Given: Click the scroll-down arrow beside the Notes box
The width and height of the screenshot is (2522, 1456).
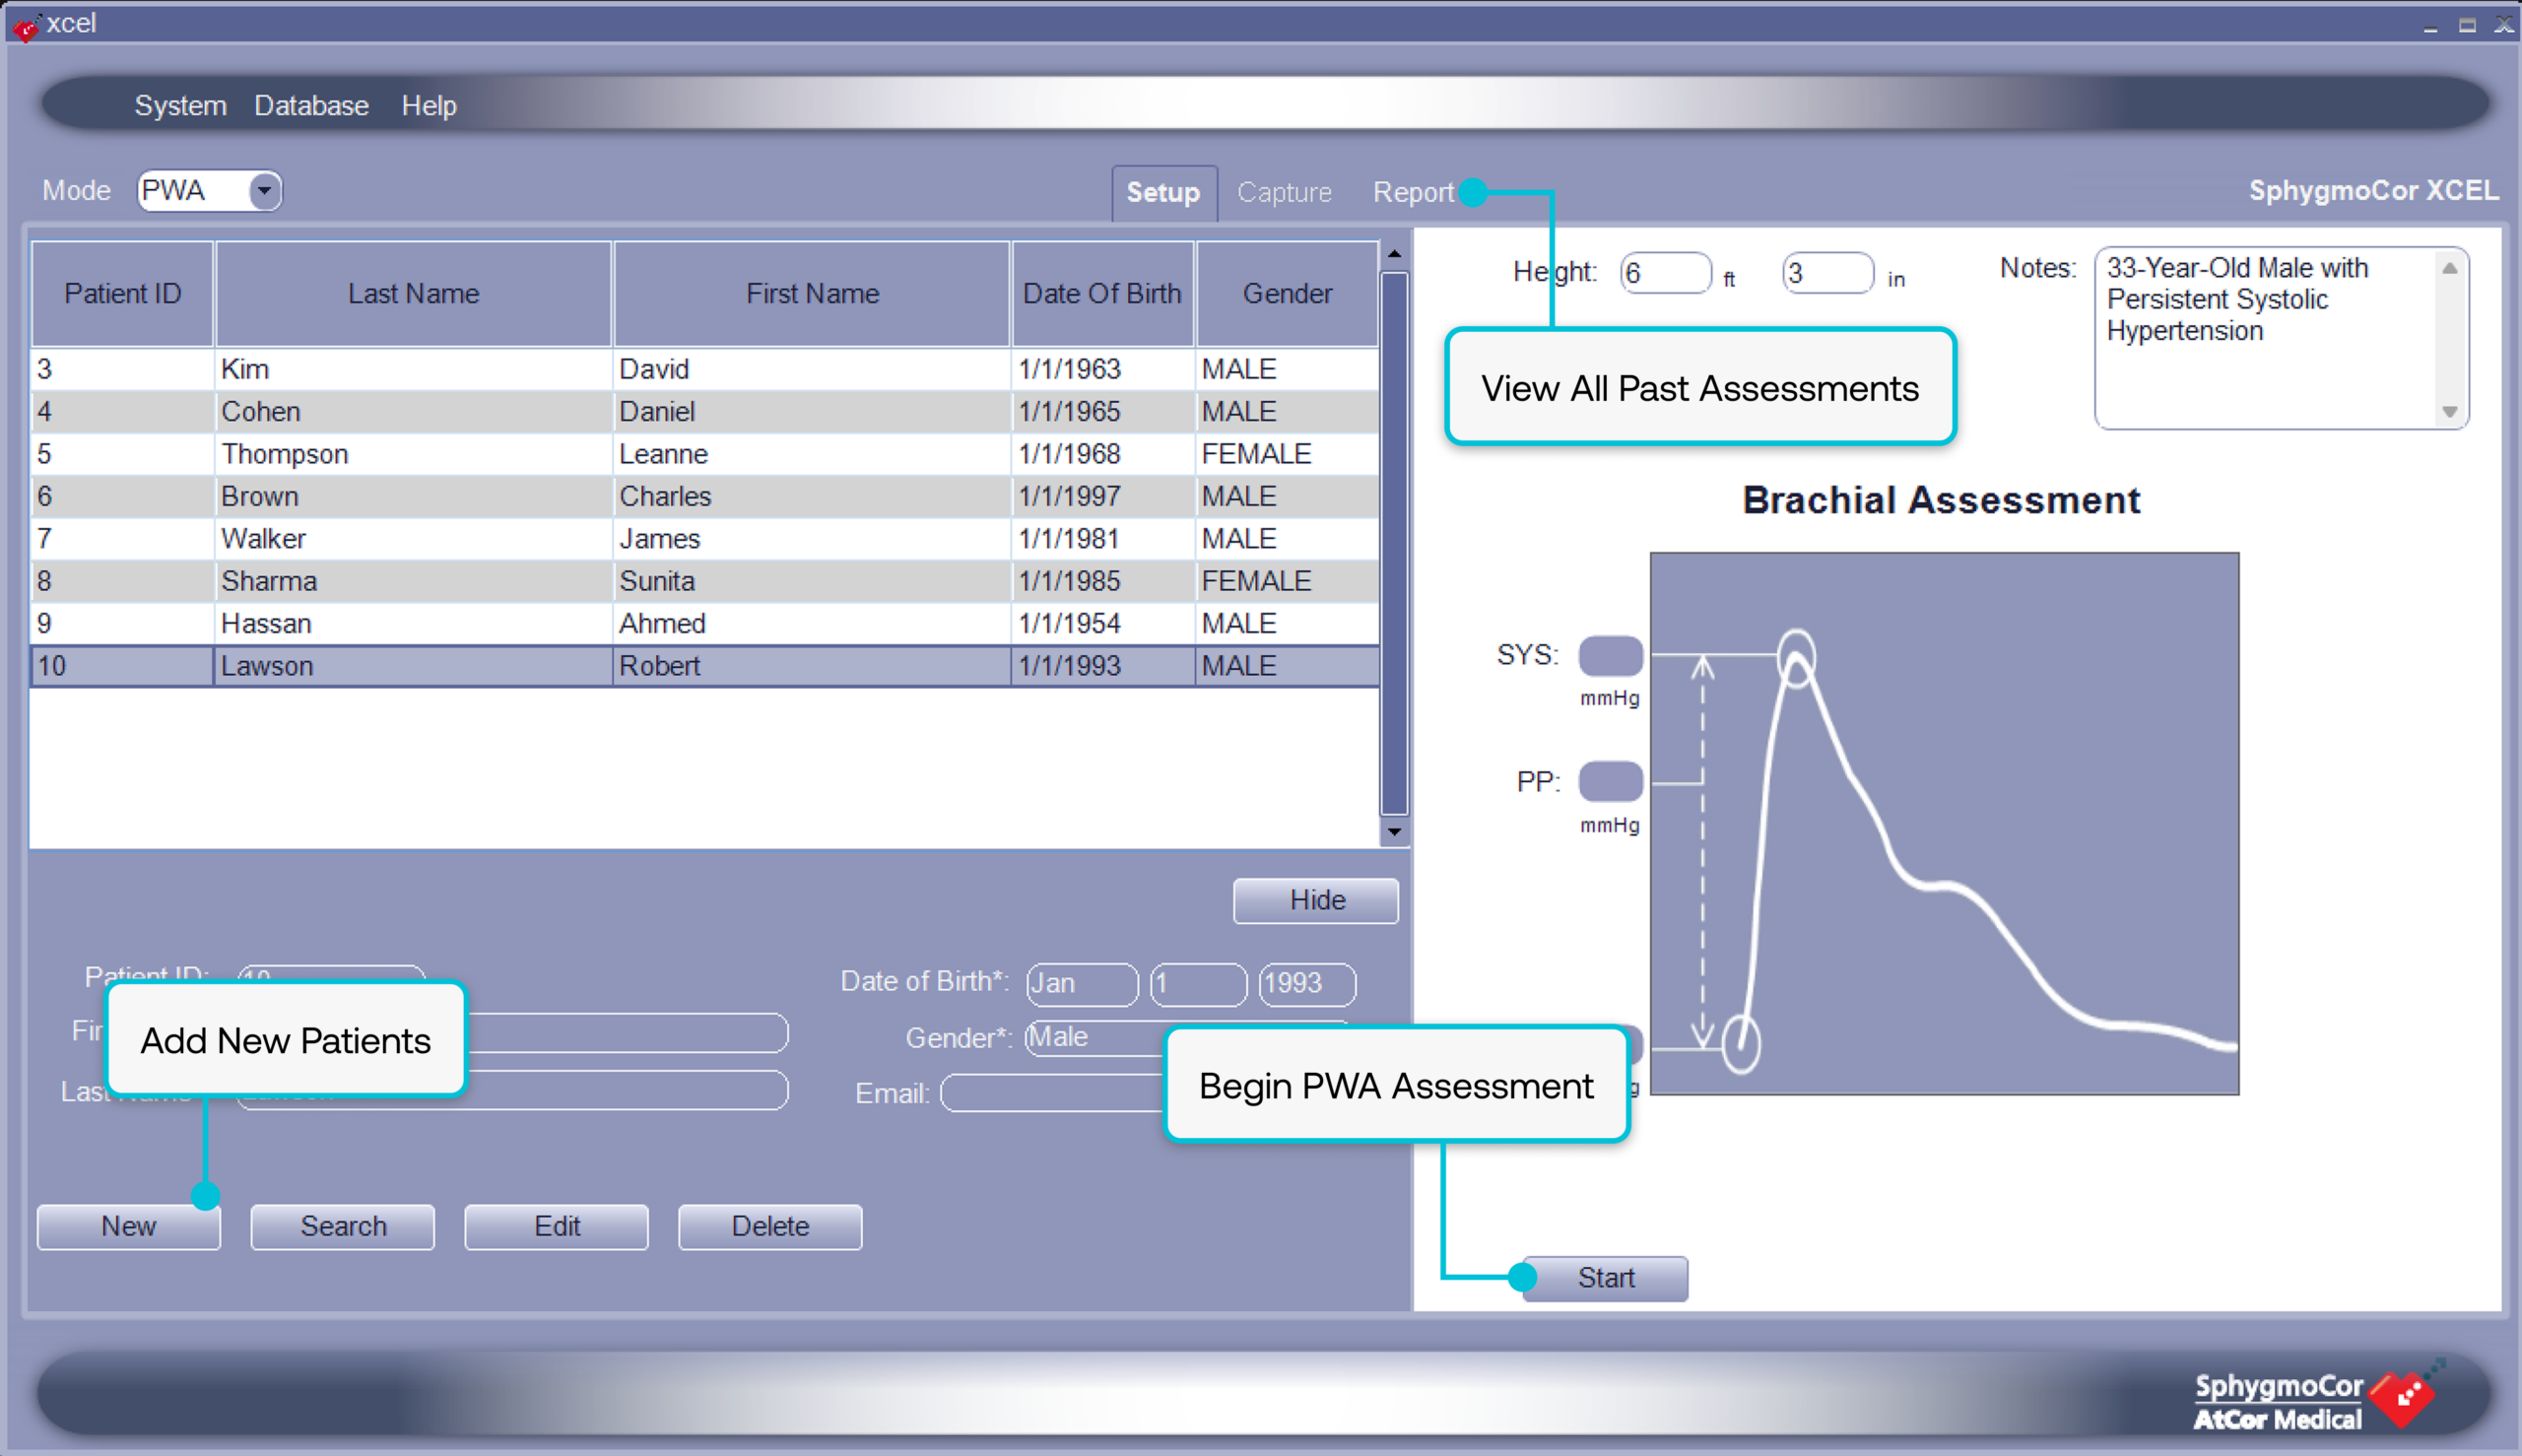Looking at the screenshot, I should (x=2449, y=411).
